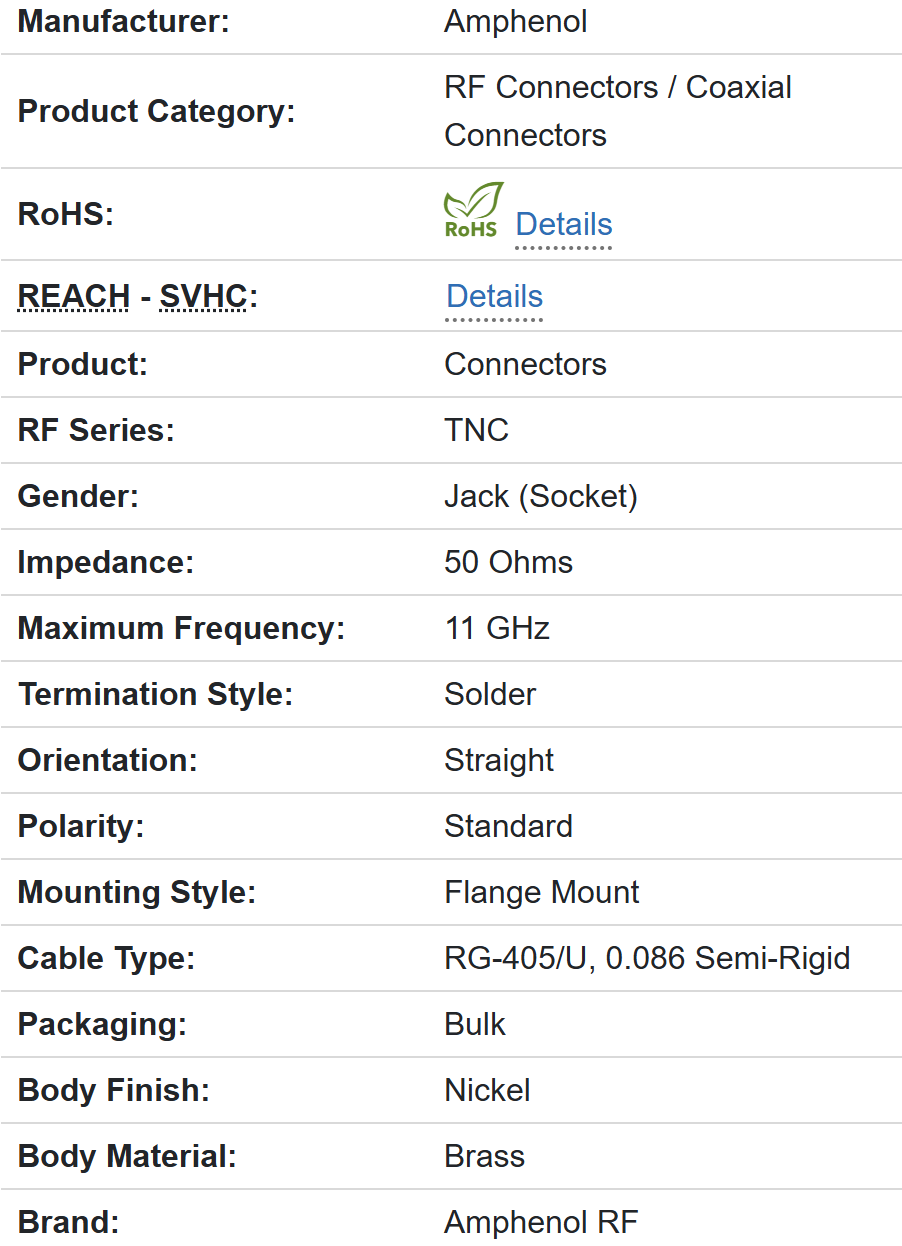The width and height of the screenshot is (902, 1246).
Task: Open the REACH - SVHC Details link
Action: [494, 297]
